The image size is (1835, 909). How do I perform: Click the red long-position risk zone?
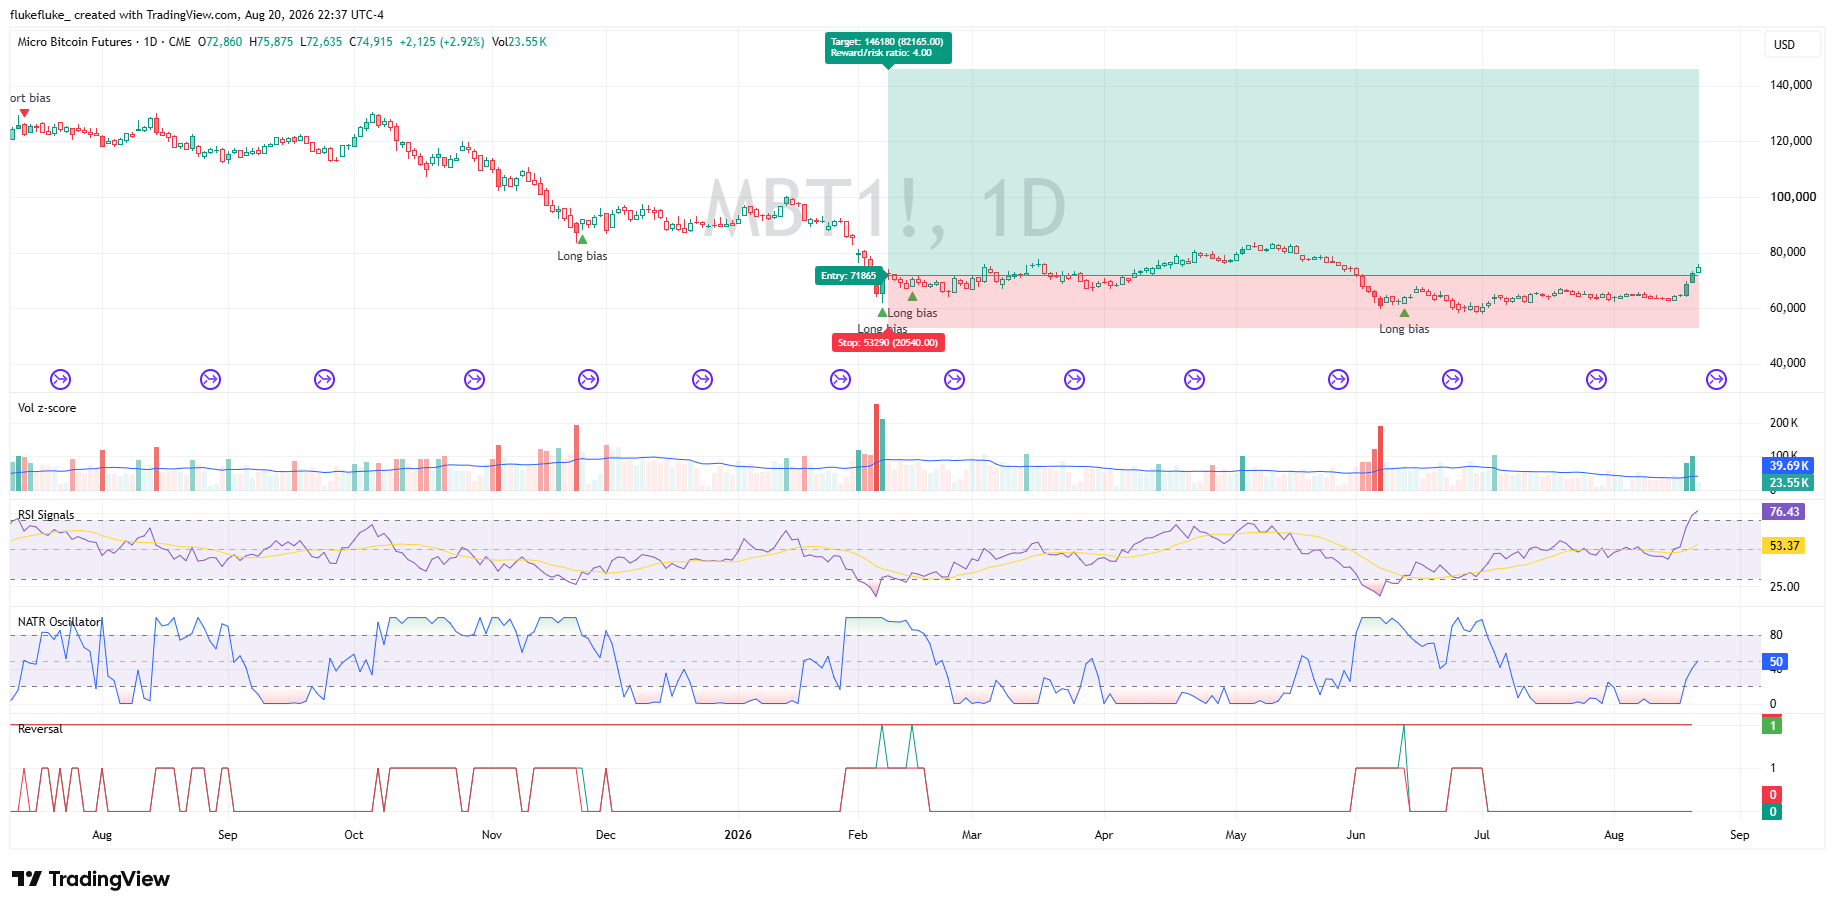(1293, 302)
